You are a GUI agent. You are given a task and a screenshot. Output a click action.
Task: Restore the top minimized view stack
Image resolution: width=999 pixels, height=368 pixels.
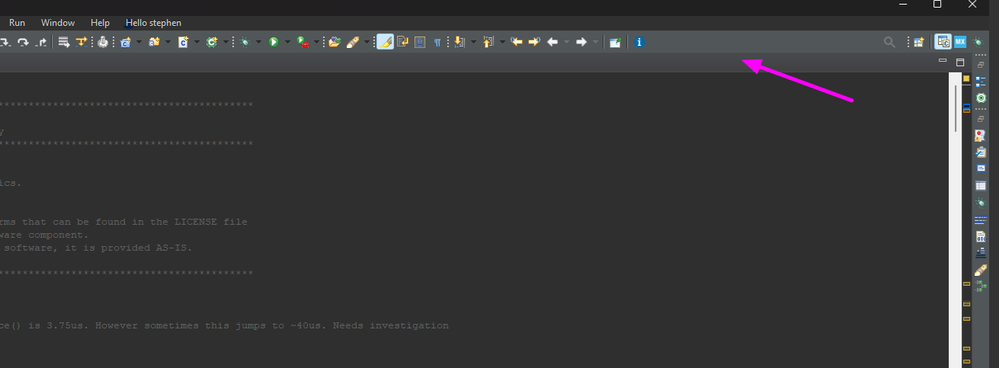[981, 64]
